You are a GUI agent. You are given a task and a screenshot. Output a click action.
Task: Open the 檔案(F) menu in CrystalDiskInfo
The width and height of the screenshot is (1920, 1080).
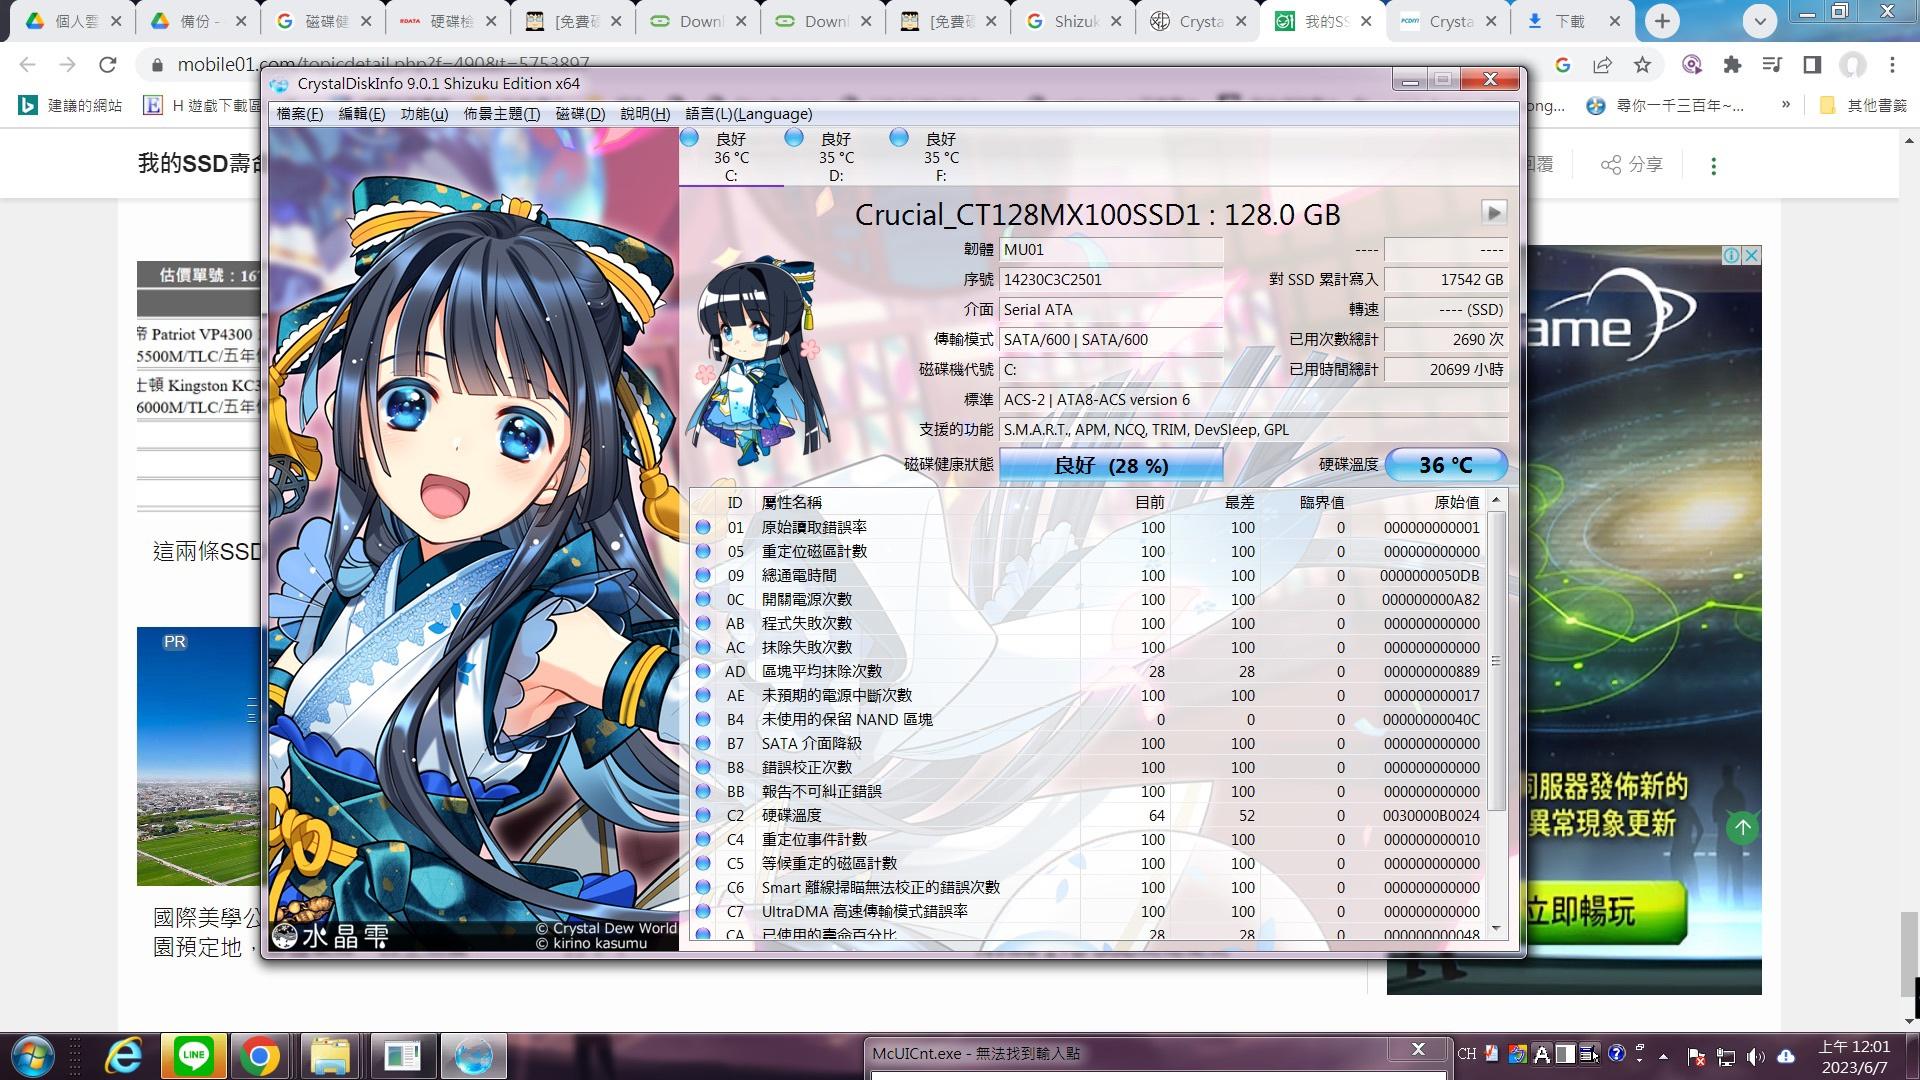299,114
